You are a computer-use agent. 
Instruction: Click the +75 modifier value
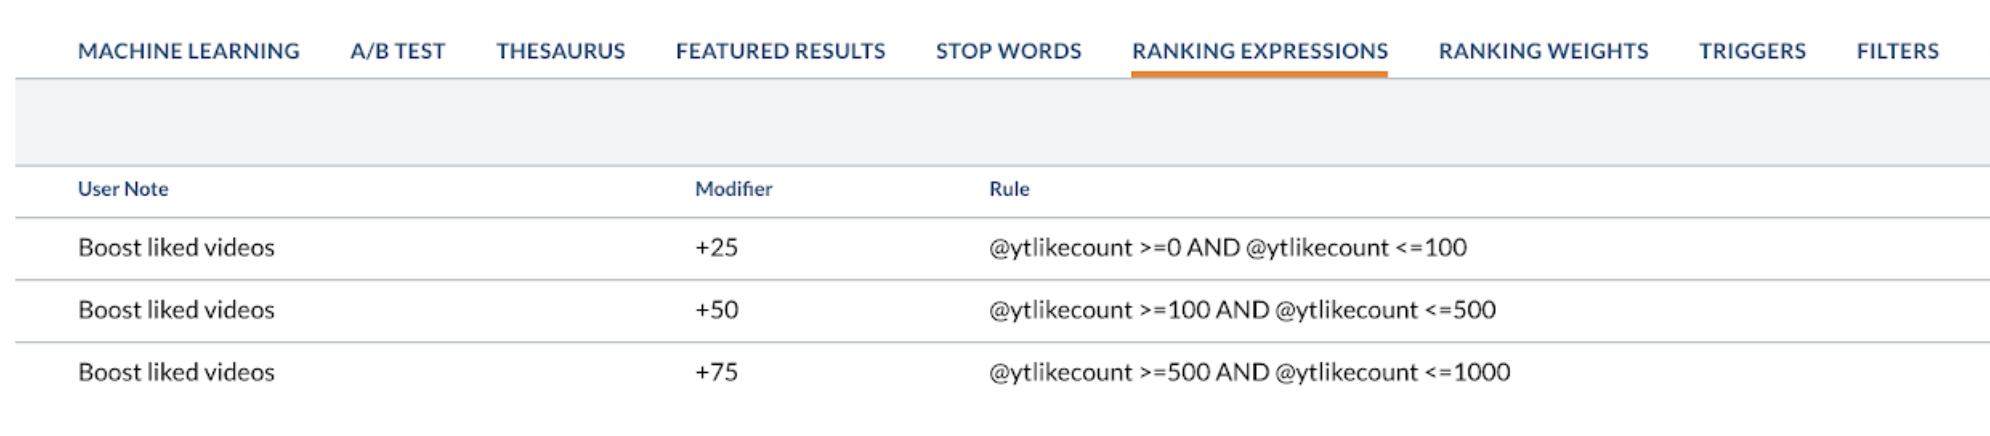(x=717, y=372)
